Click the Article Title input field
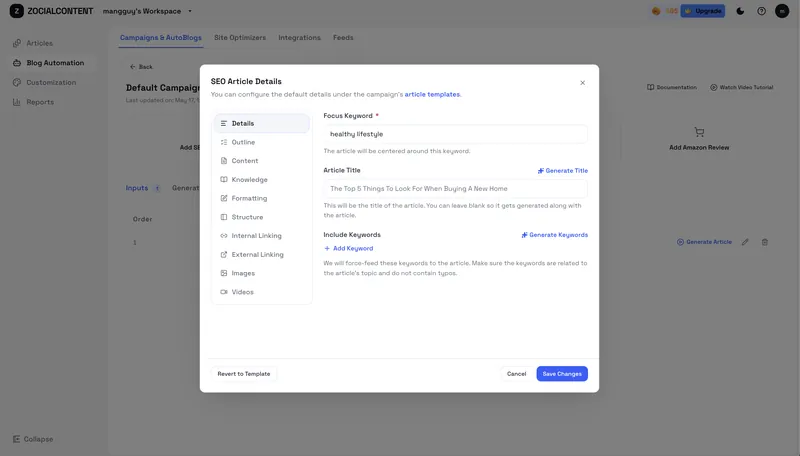This screenshot has height=456, width=800. (x=455, y=189)
